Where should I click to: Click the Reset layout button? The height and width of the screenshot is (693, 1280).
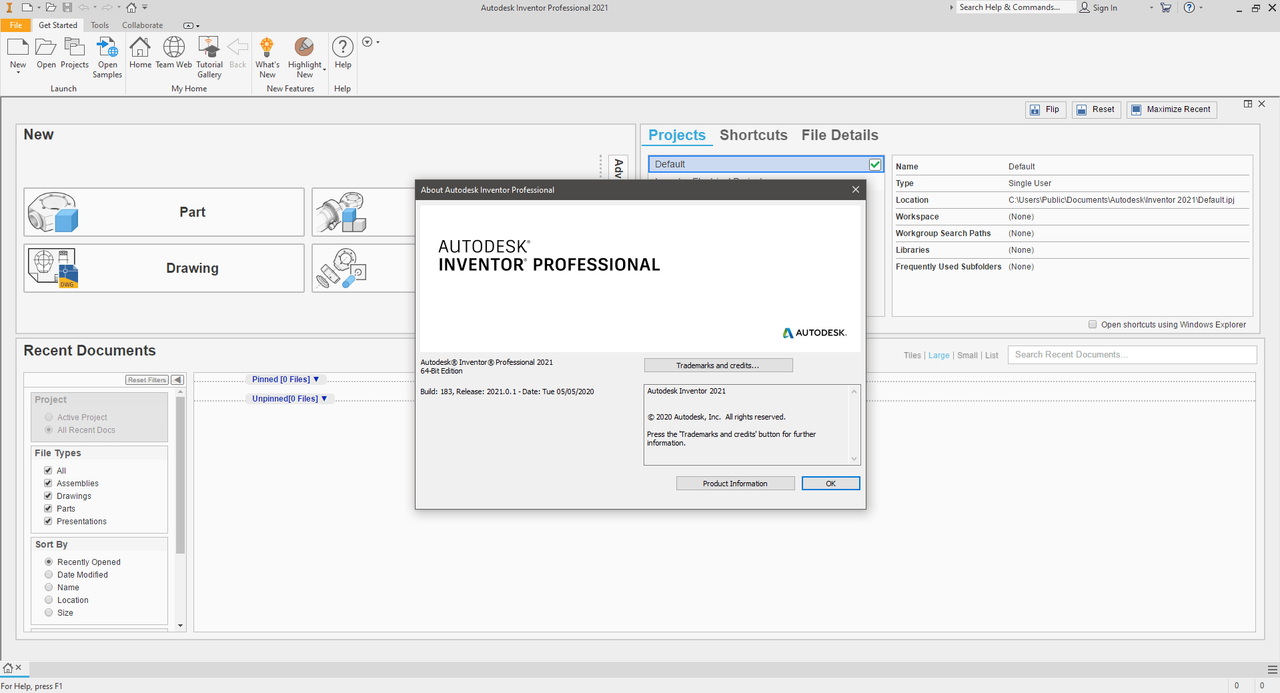coord(1096,109)
